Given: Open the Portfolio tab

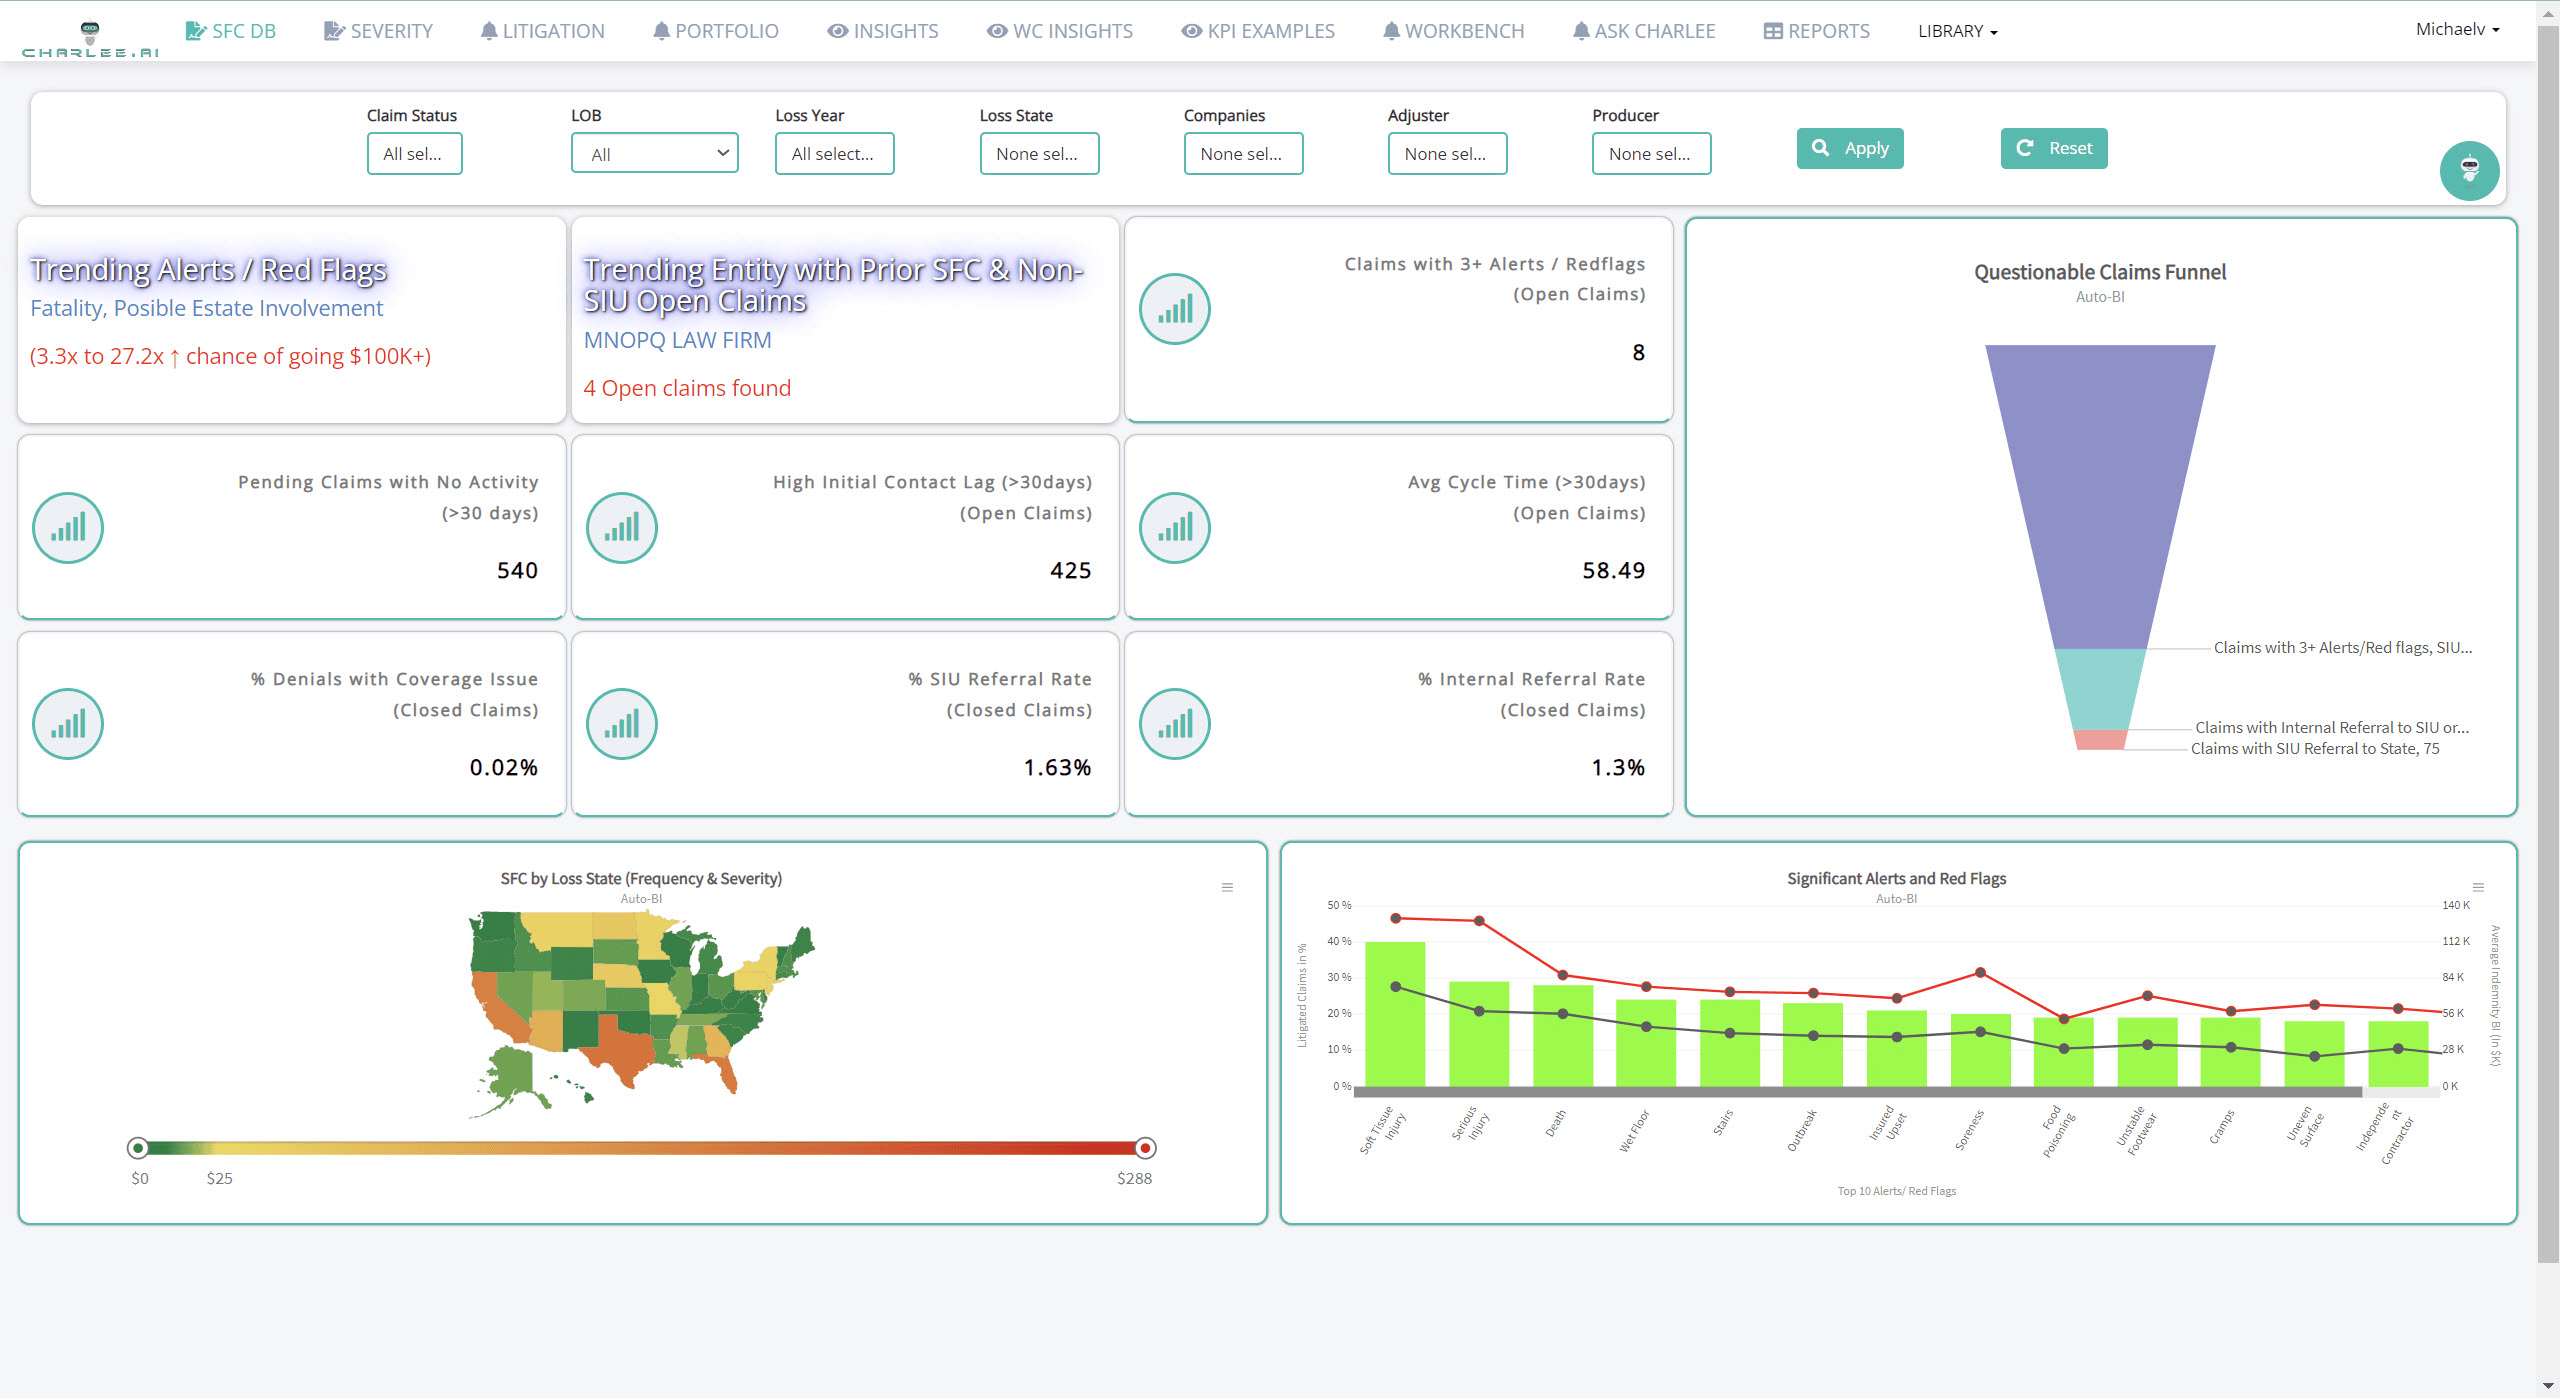Looking at the screenshot, I should pyautogui.click(x=715, y=31).
